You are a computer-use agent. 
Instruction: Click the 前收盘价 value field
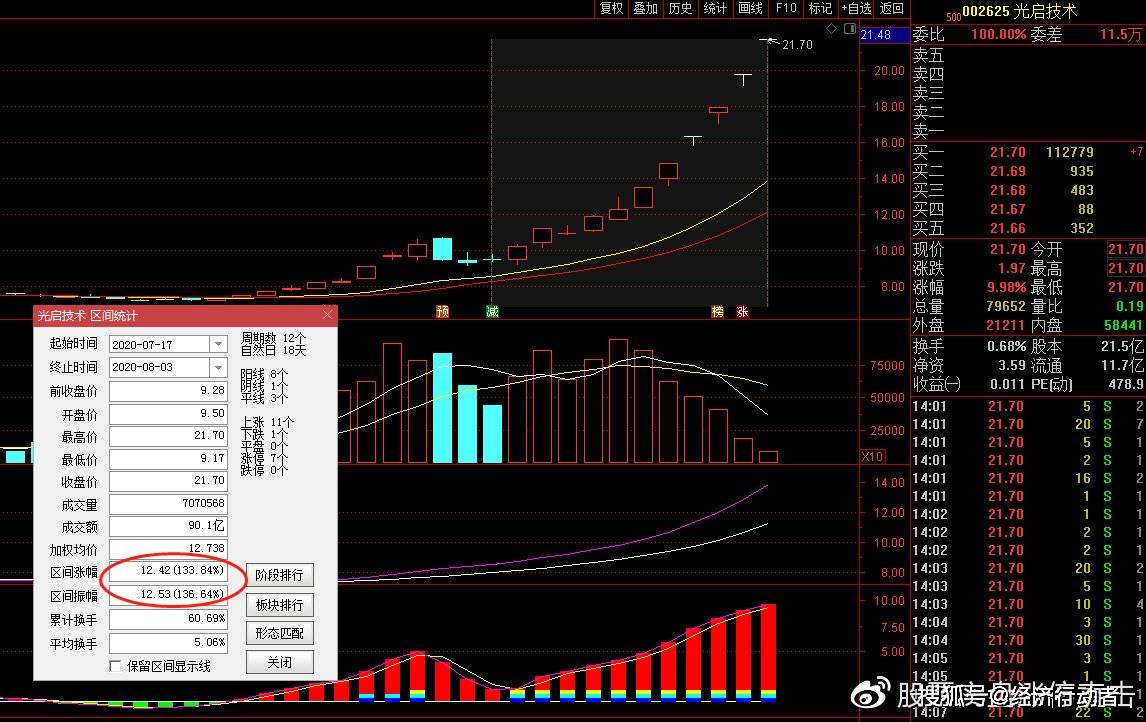pos(168,391)
